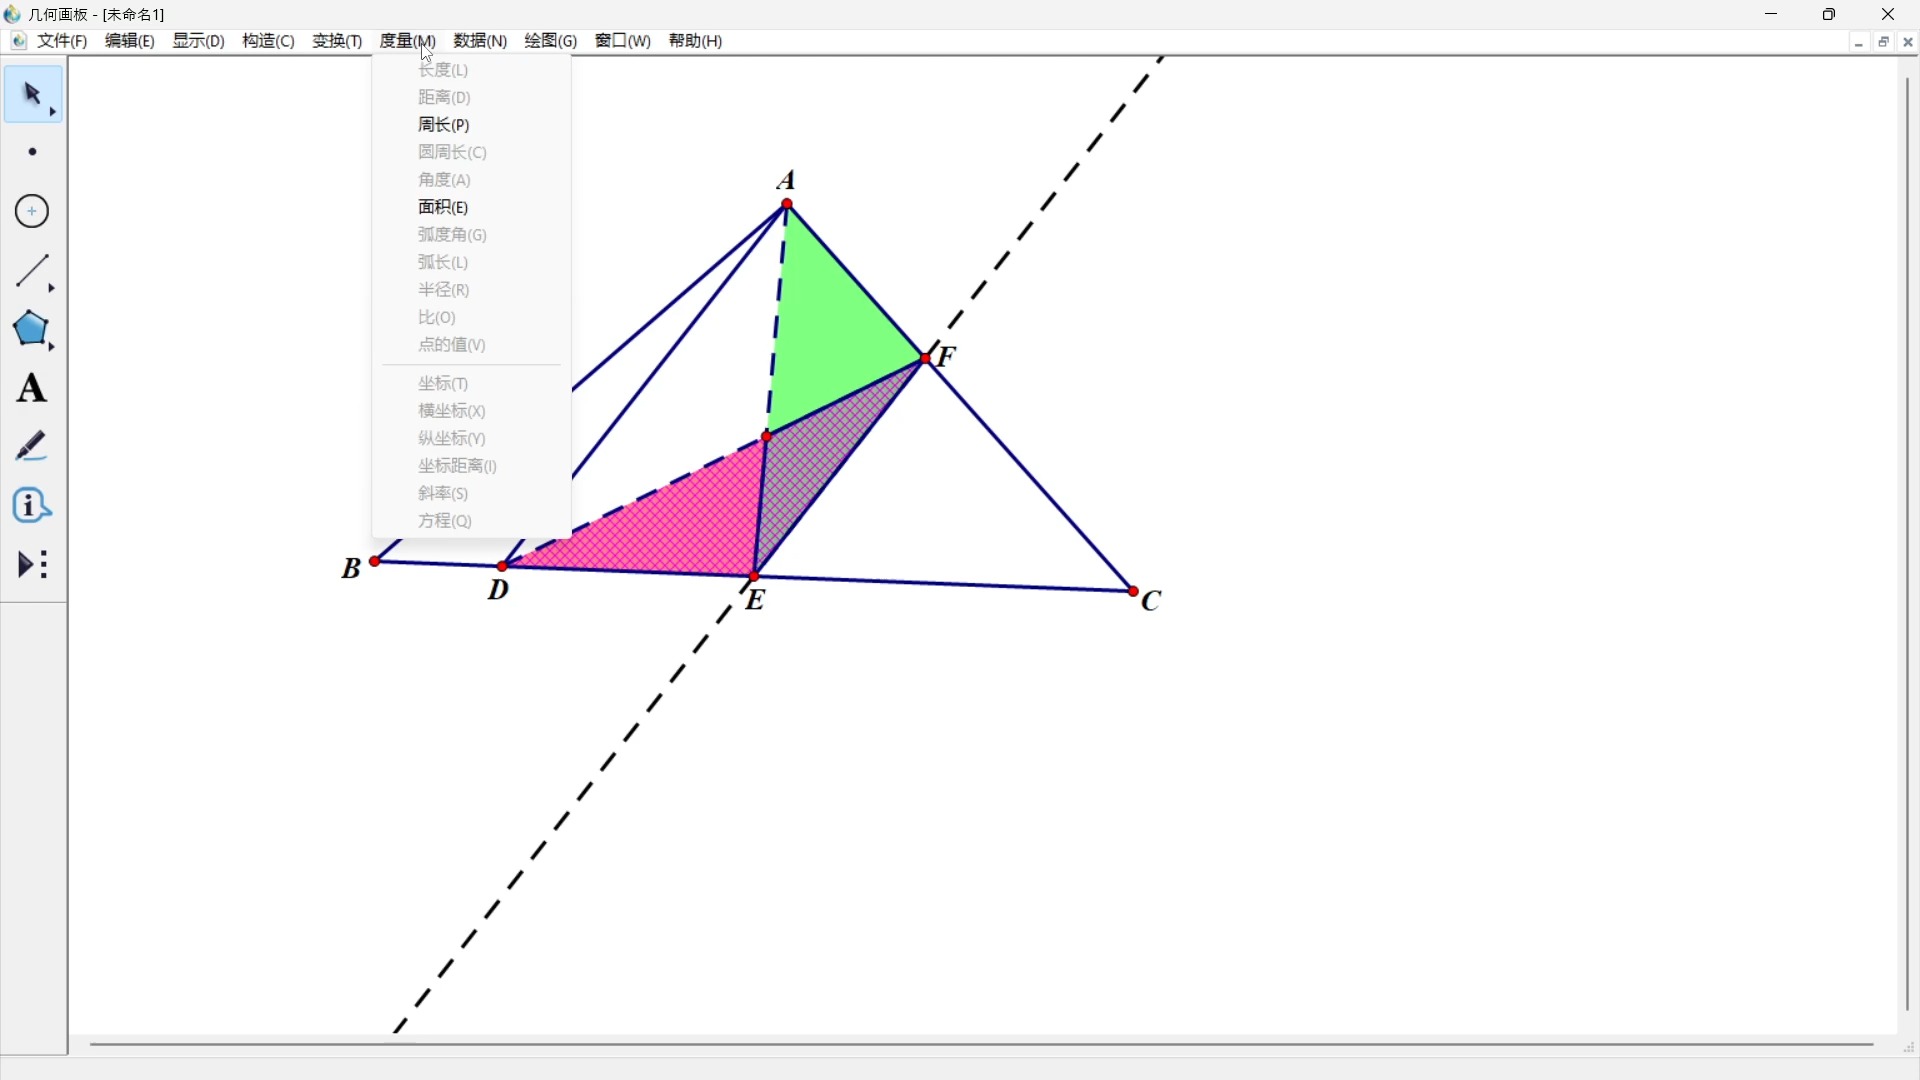Select point F on segment AC
This screenshot has width=1920, height=1080.
926,358
